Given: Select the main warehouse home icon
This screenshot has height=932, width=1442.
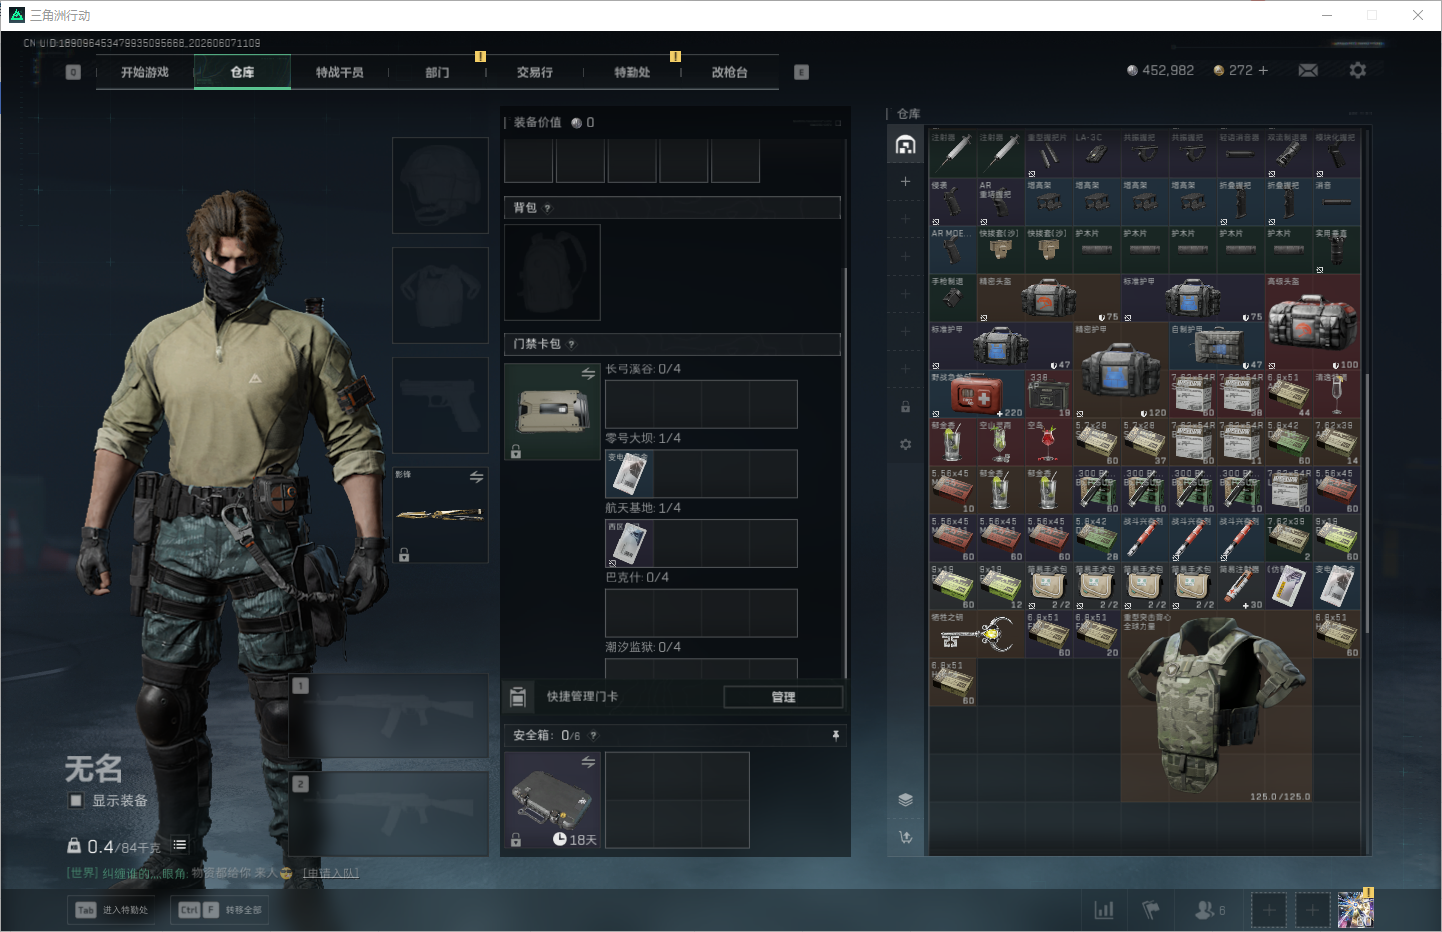Looking at the screenshot, I should click(x=905, y=145).
